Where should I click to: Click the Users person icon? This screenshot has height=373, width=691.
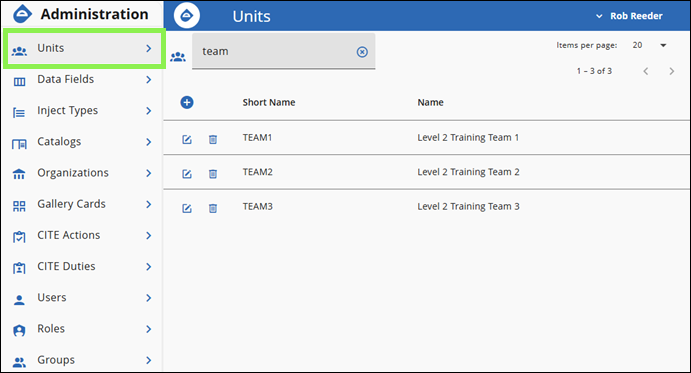pos(19,300)
